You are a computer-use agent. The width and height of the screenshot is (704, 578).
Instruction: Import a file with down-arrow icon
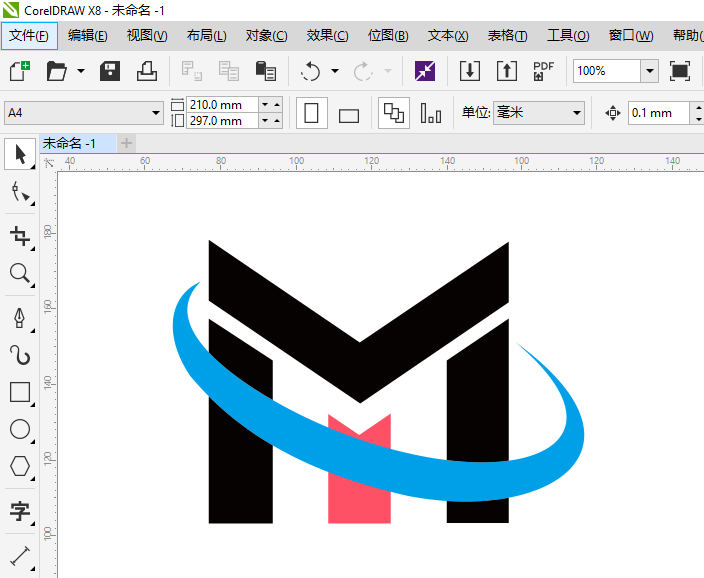click(470, 71)
